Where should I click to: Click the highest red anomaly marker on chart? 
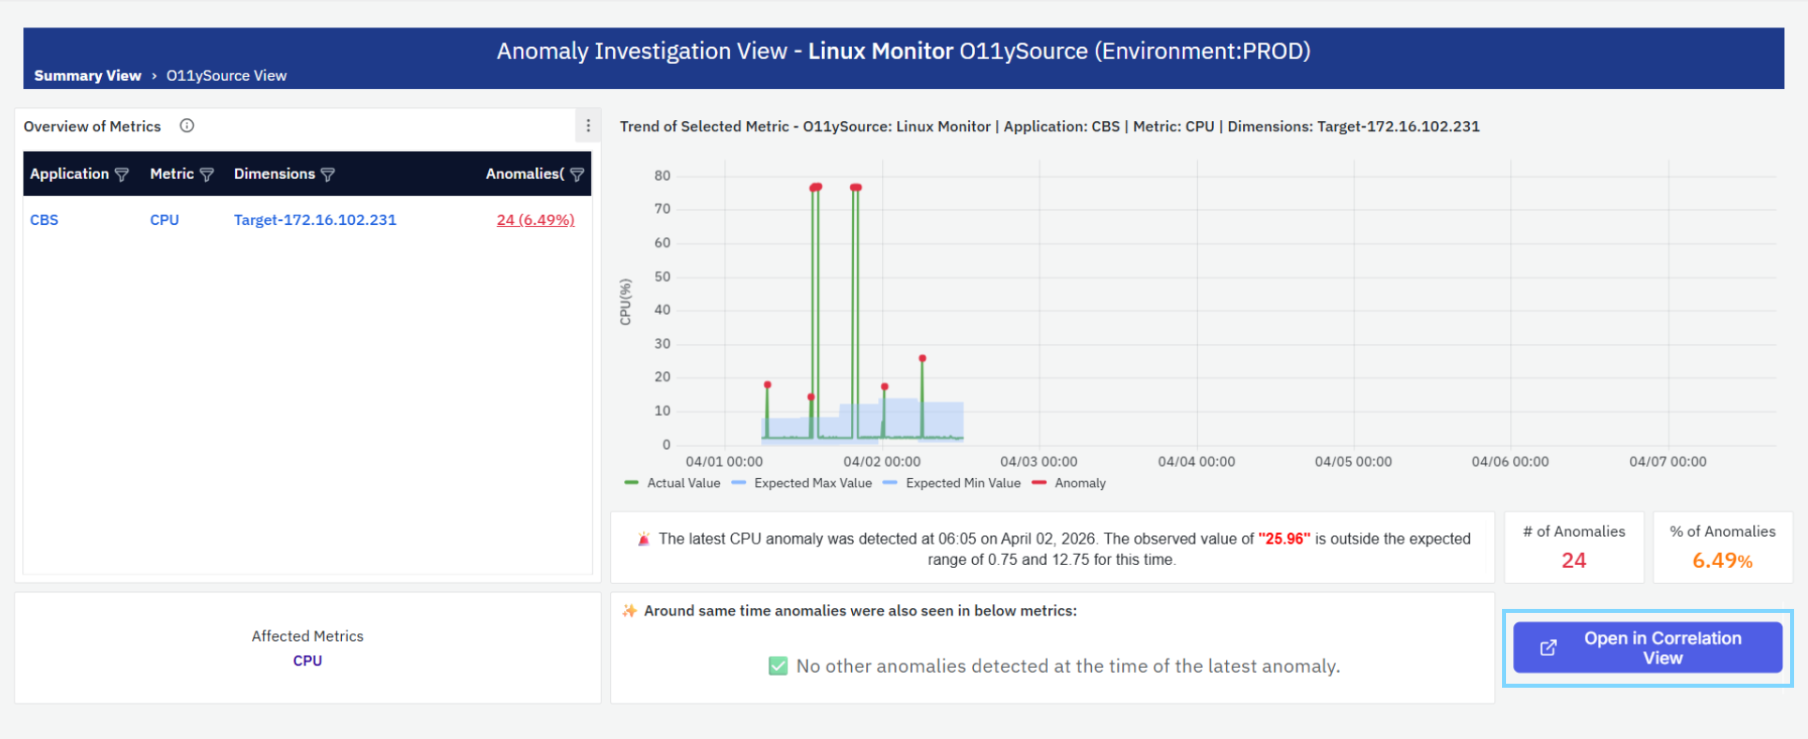(816, 187)
